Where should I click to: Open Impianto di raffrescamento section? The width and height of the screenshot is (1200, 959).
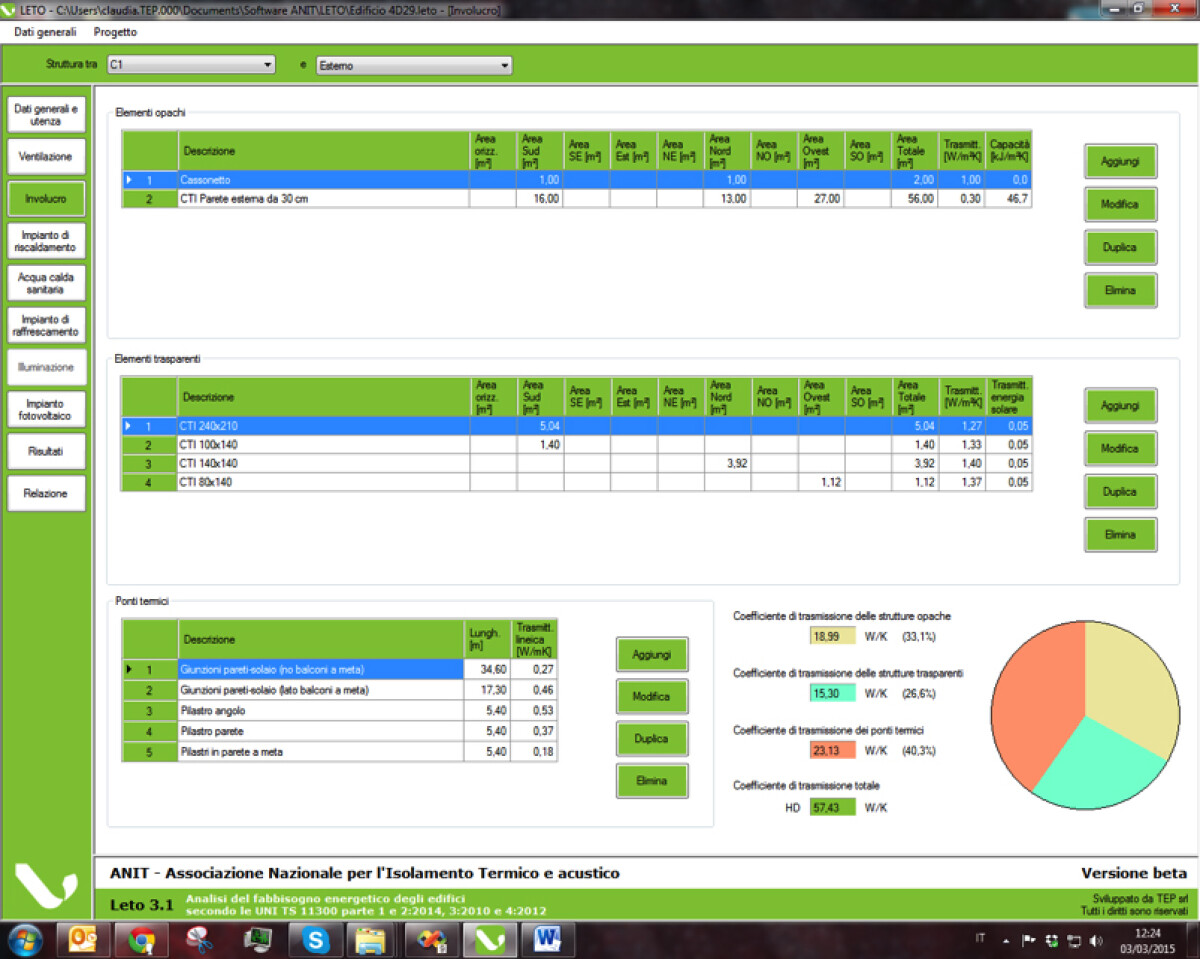pos(46,325)
